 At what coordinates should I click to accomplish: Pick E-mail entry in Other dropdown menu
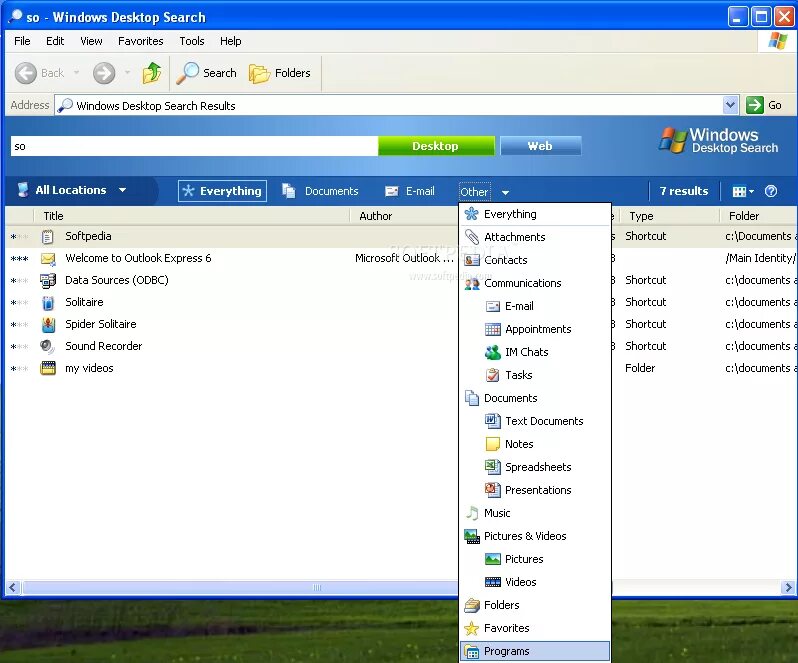[535, 306]
